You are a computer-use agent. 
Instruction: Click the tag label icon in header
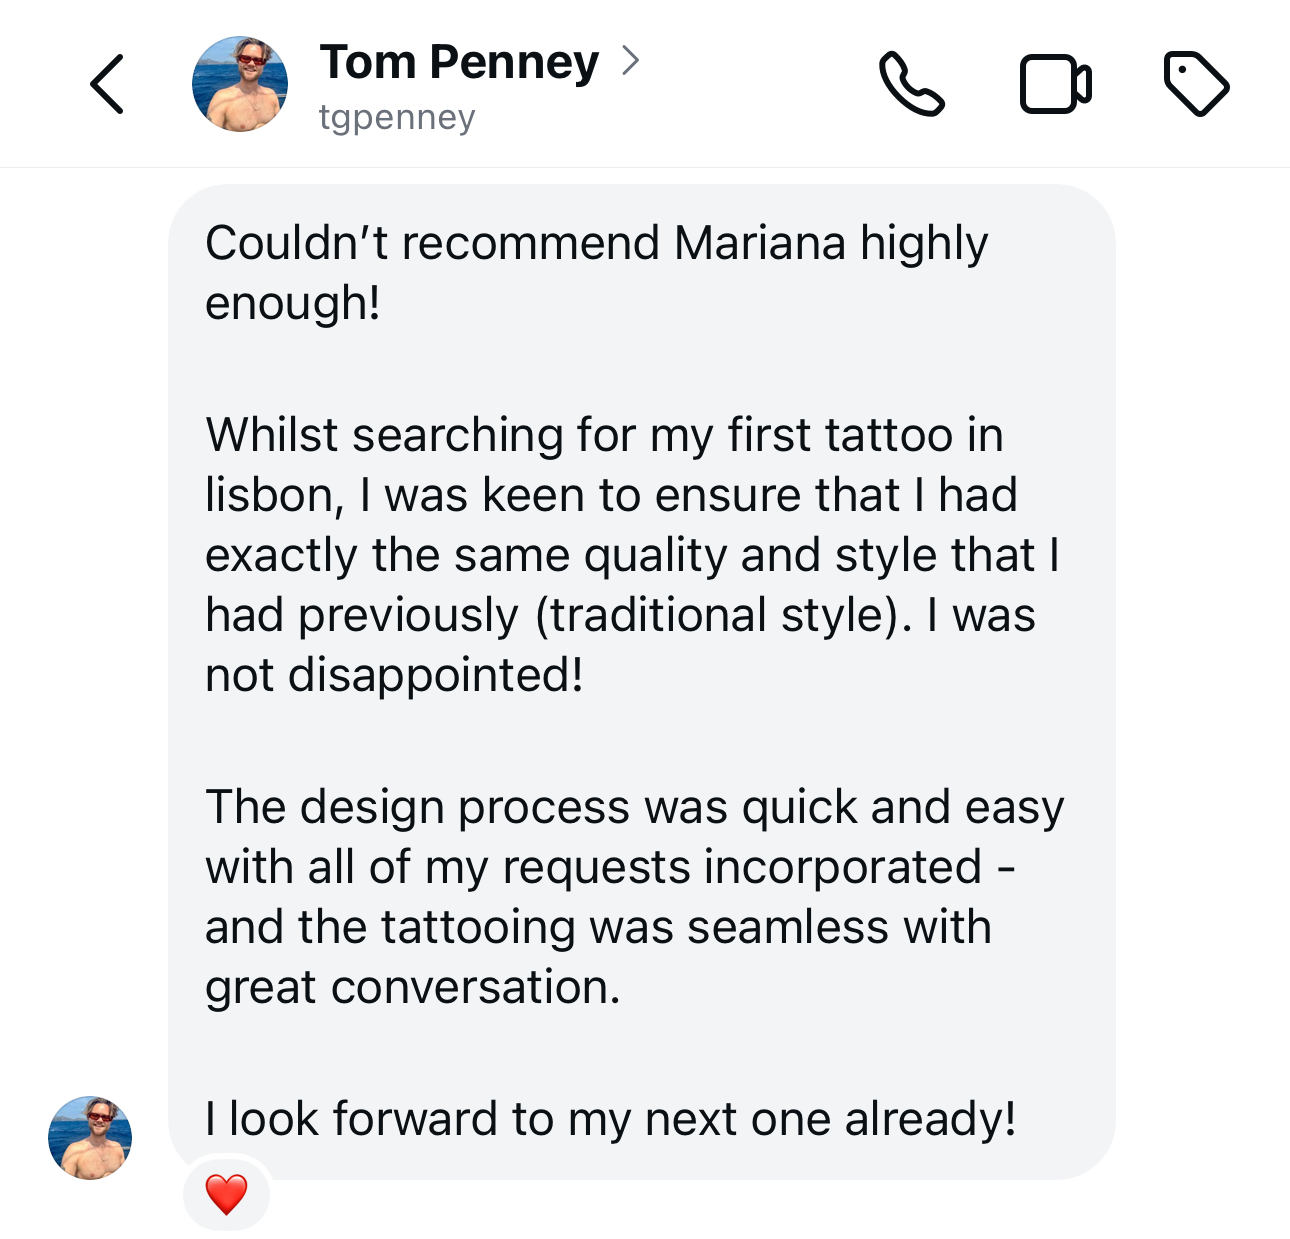(1196, 84)
